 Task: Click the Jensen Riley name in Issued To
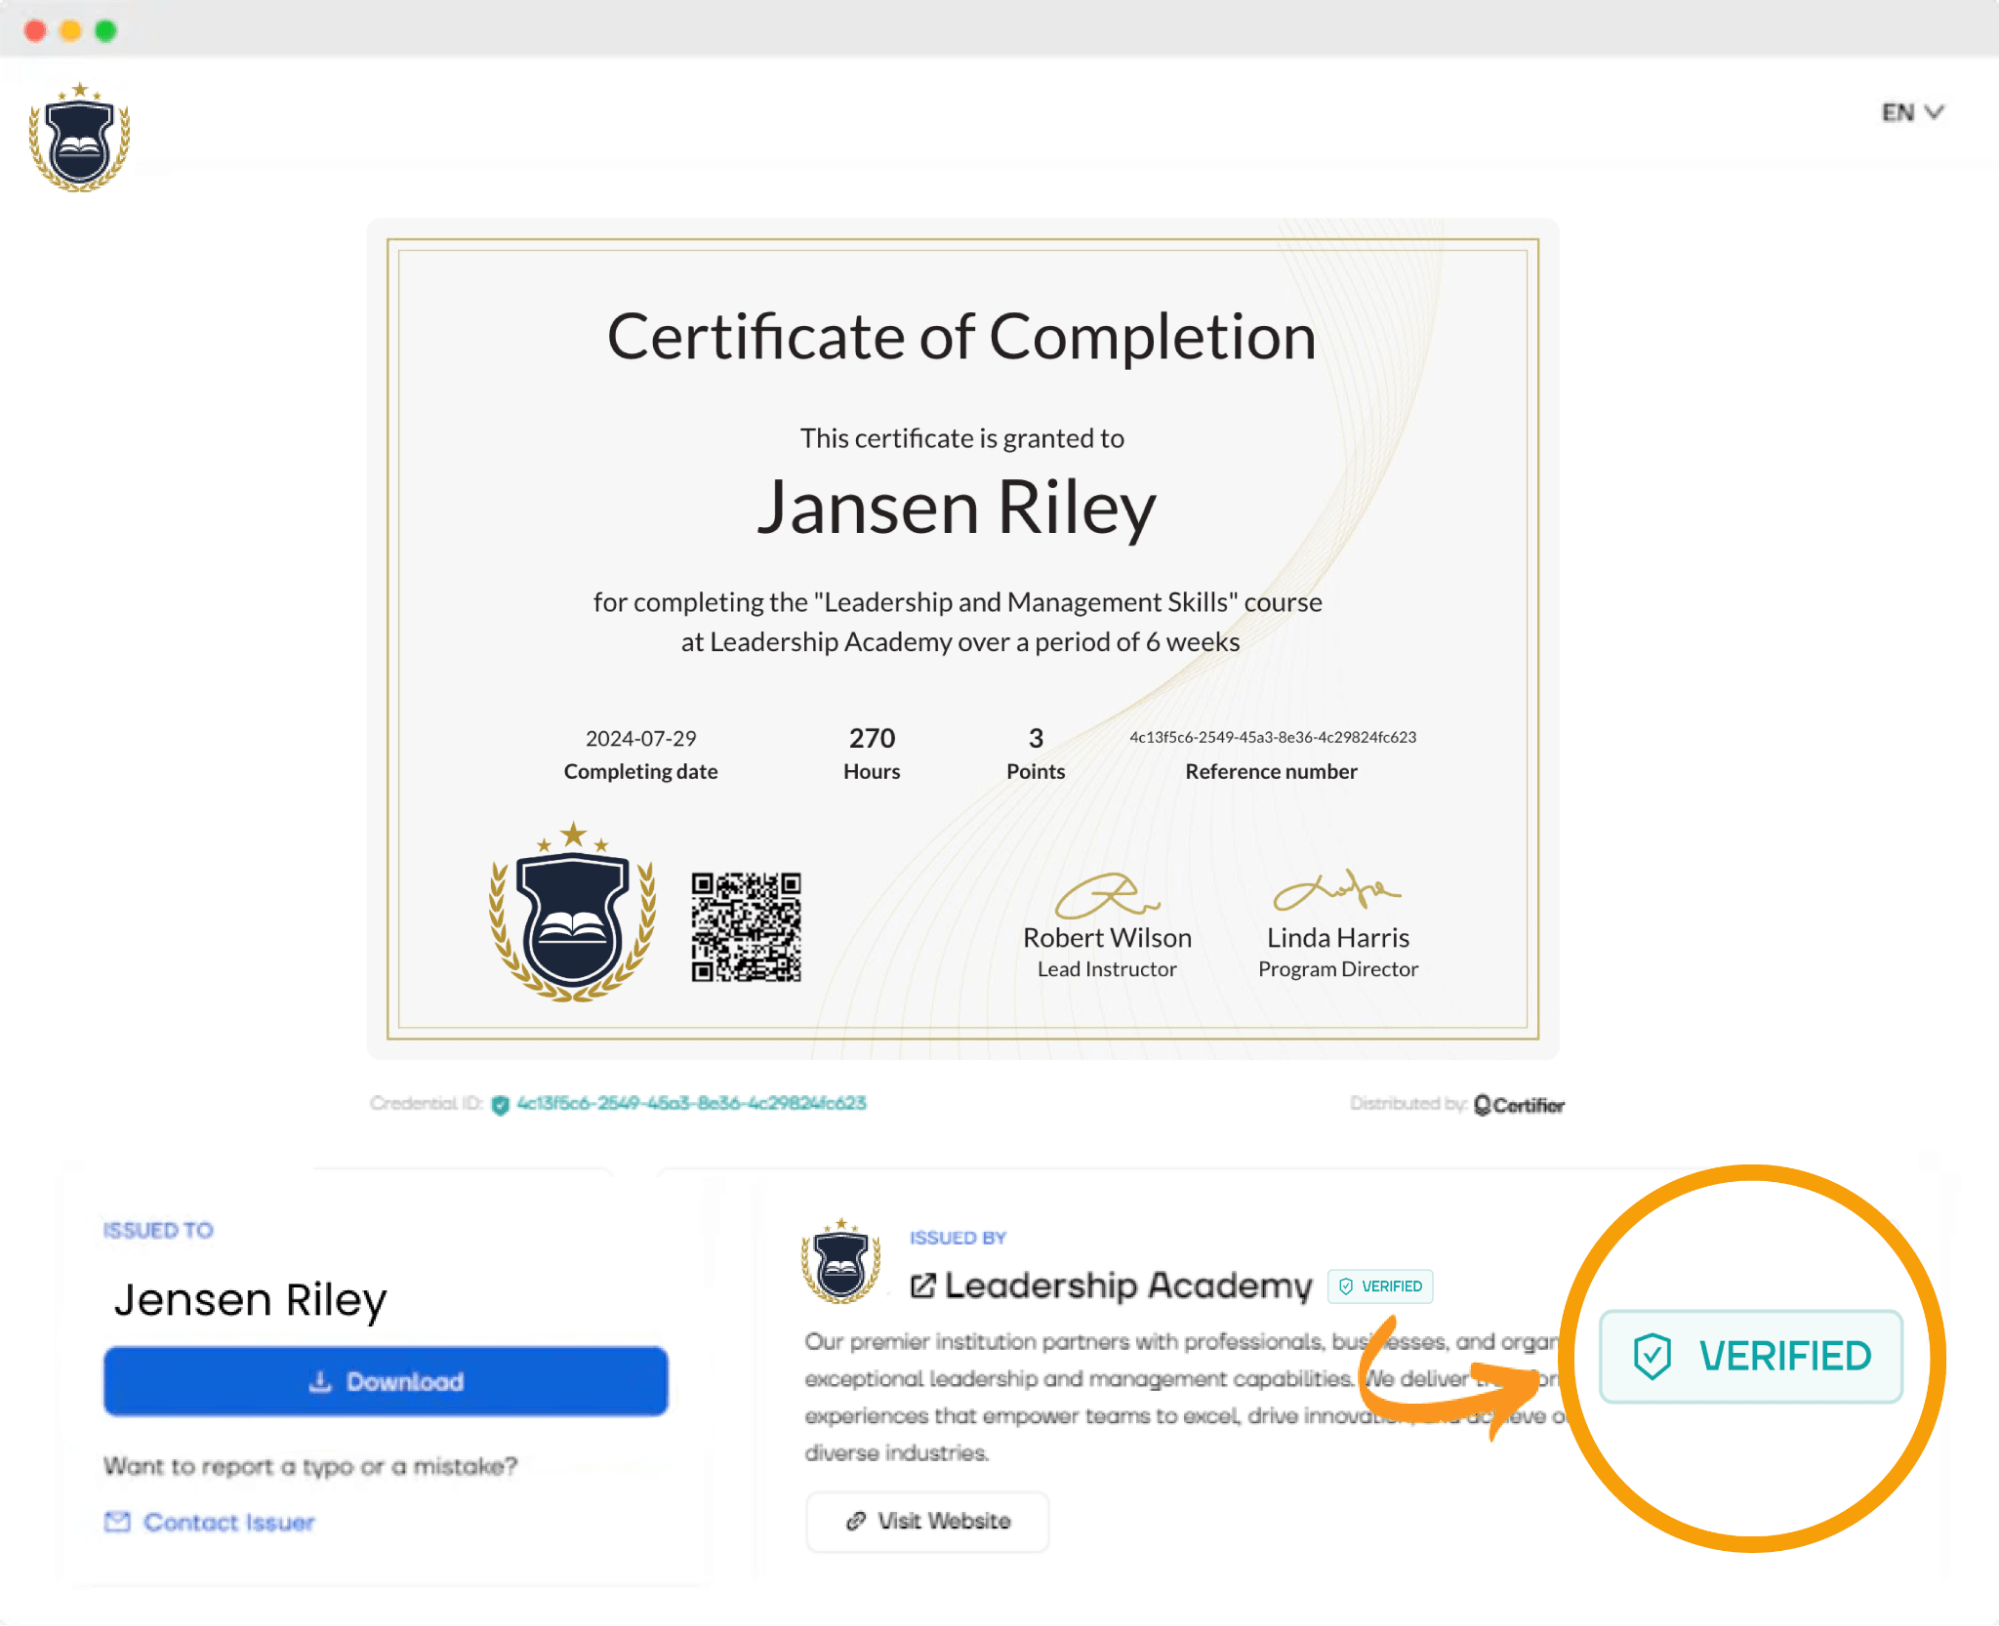[x=250, y=1300]
